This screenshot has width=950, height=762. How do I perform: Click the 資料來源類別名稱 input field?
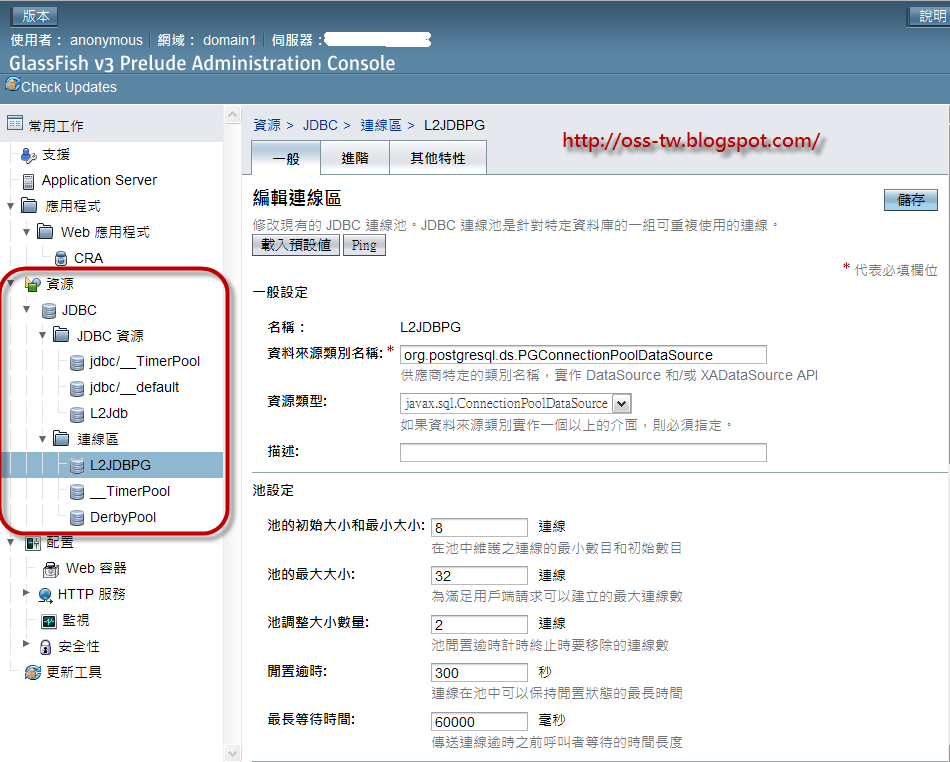[x=583, y=355]
